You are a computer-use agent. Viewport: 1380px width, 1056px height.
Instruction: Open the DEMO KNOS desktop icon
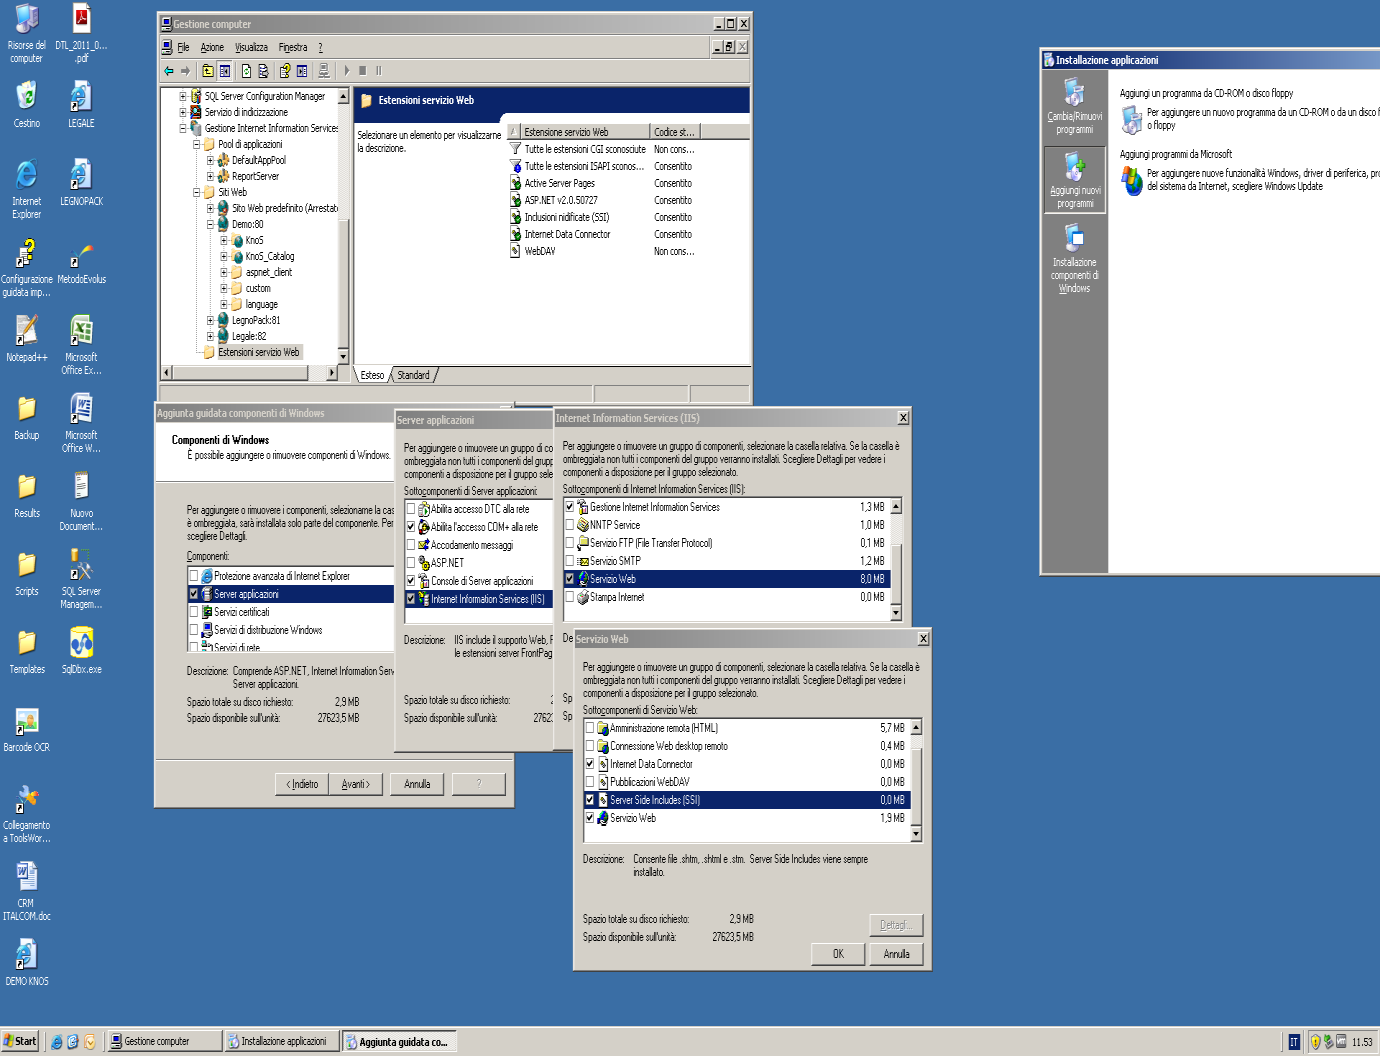27,963
